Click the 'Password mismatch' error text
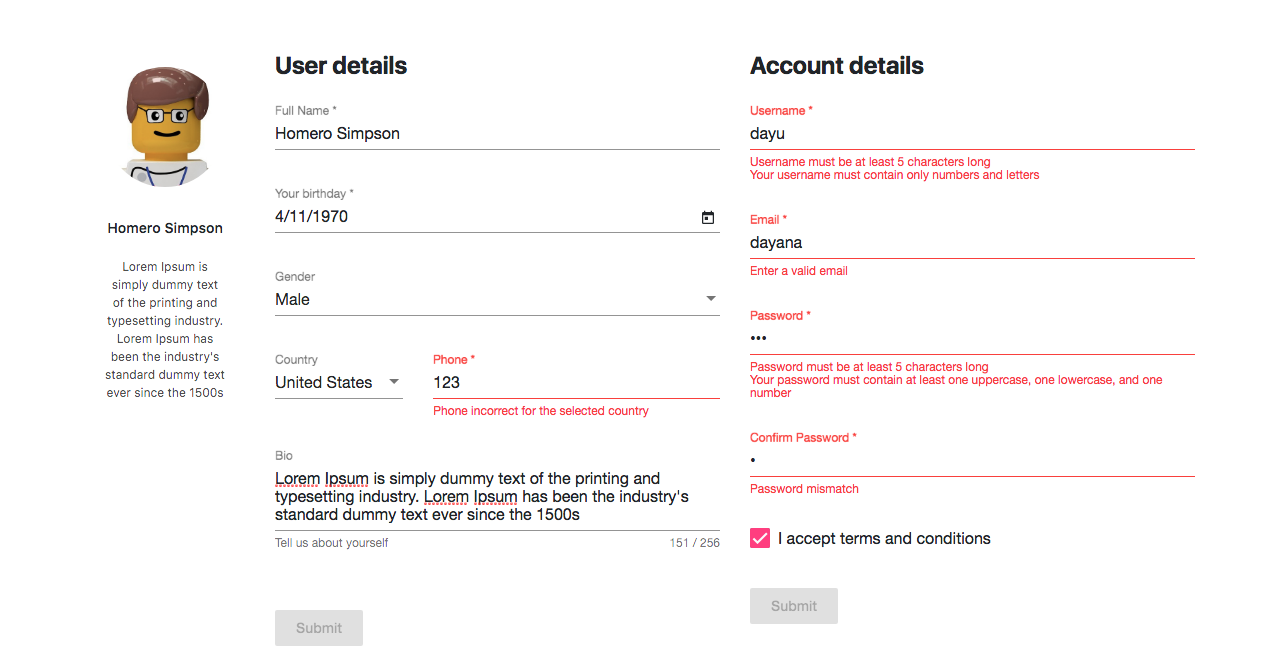This screenshot has height=664, width=1280. [x=804, y=488]
